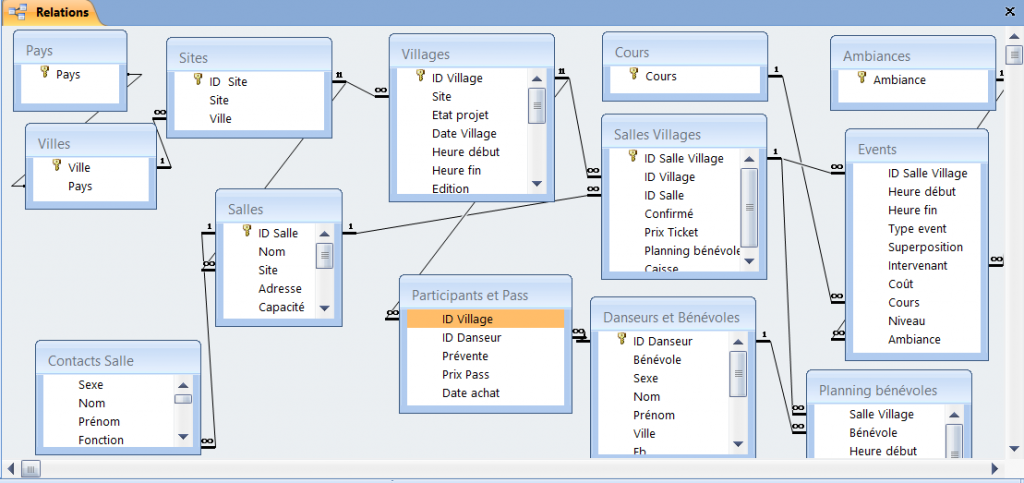Click the key icon beside Cours field
1024x483 pixels.
633,75
